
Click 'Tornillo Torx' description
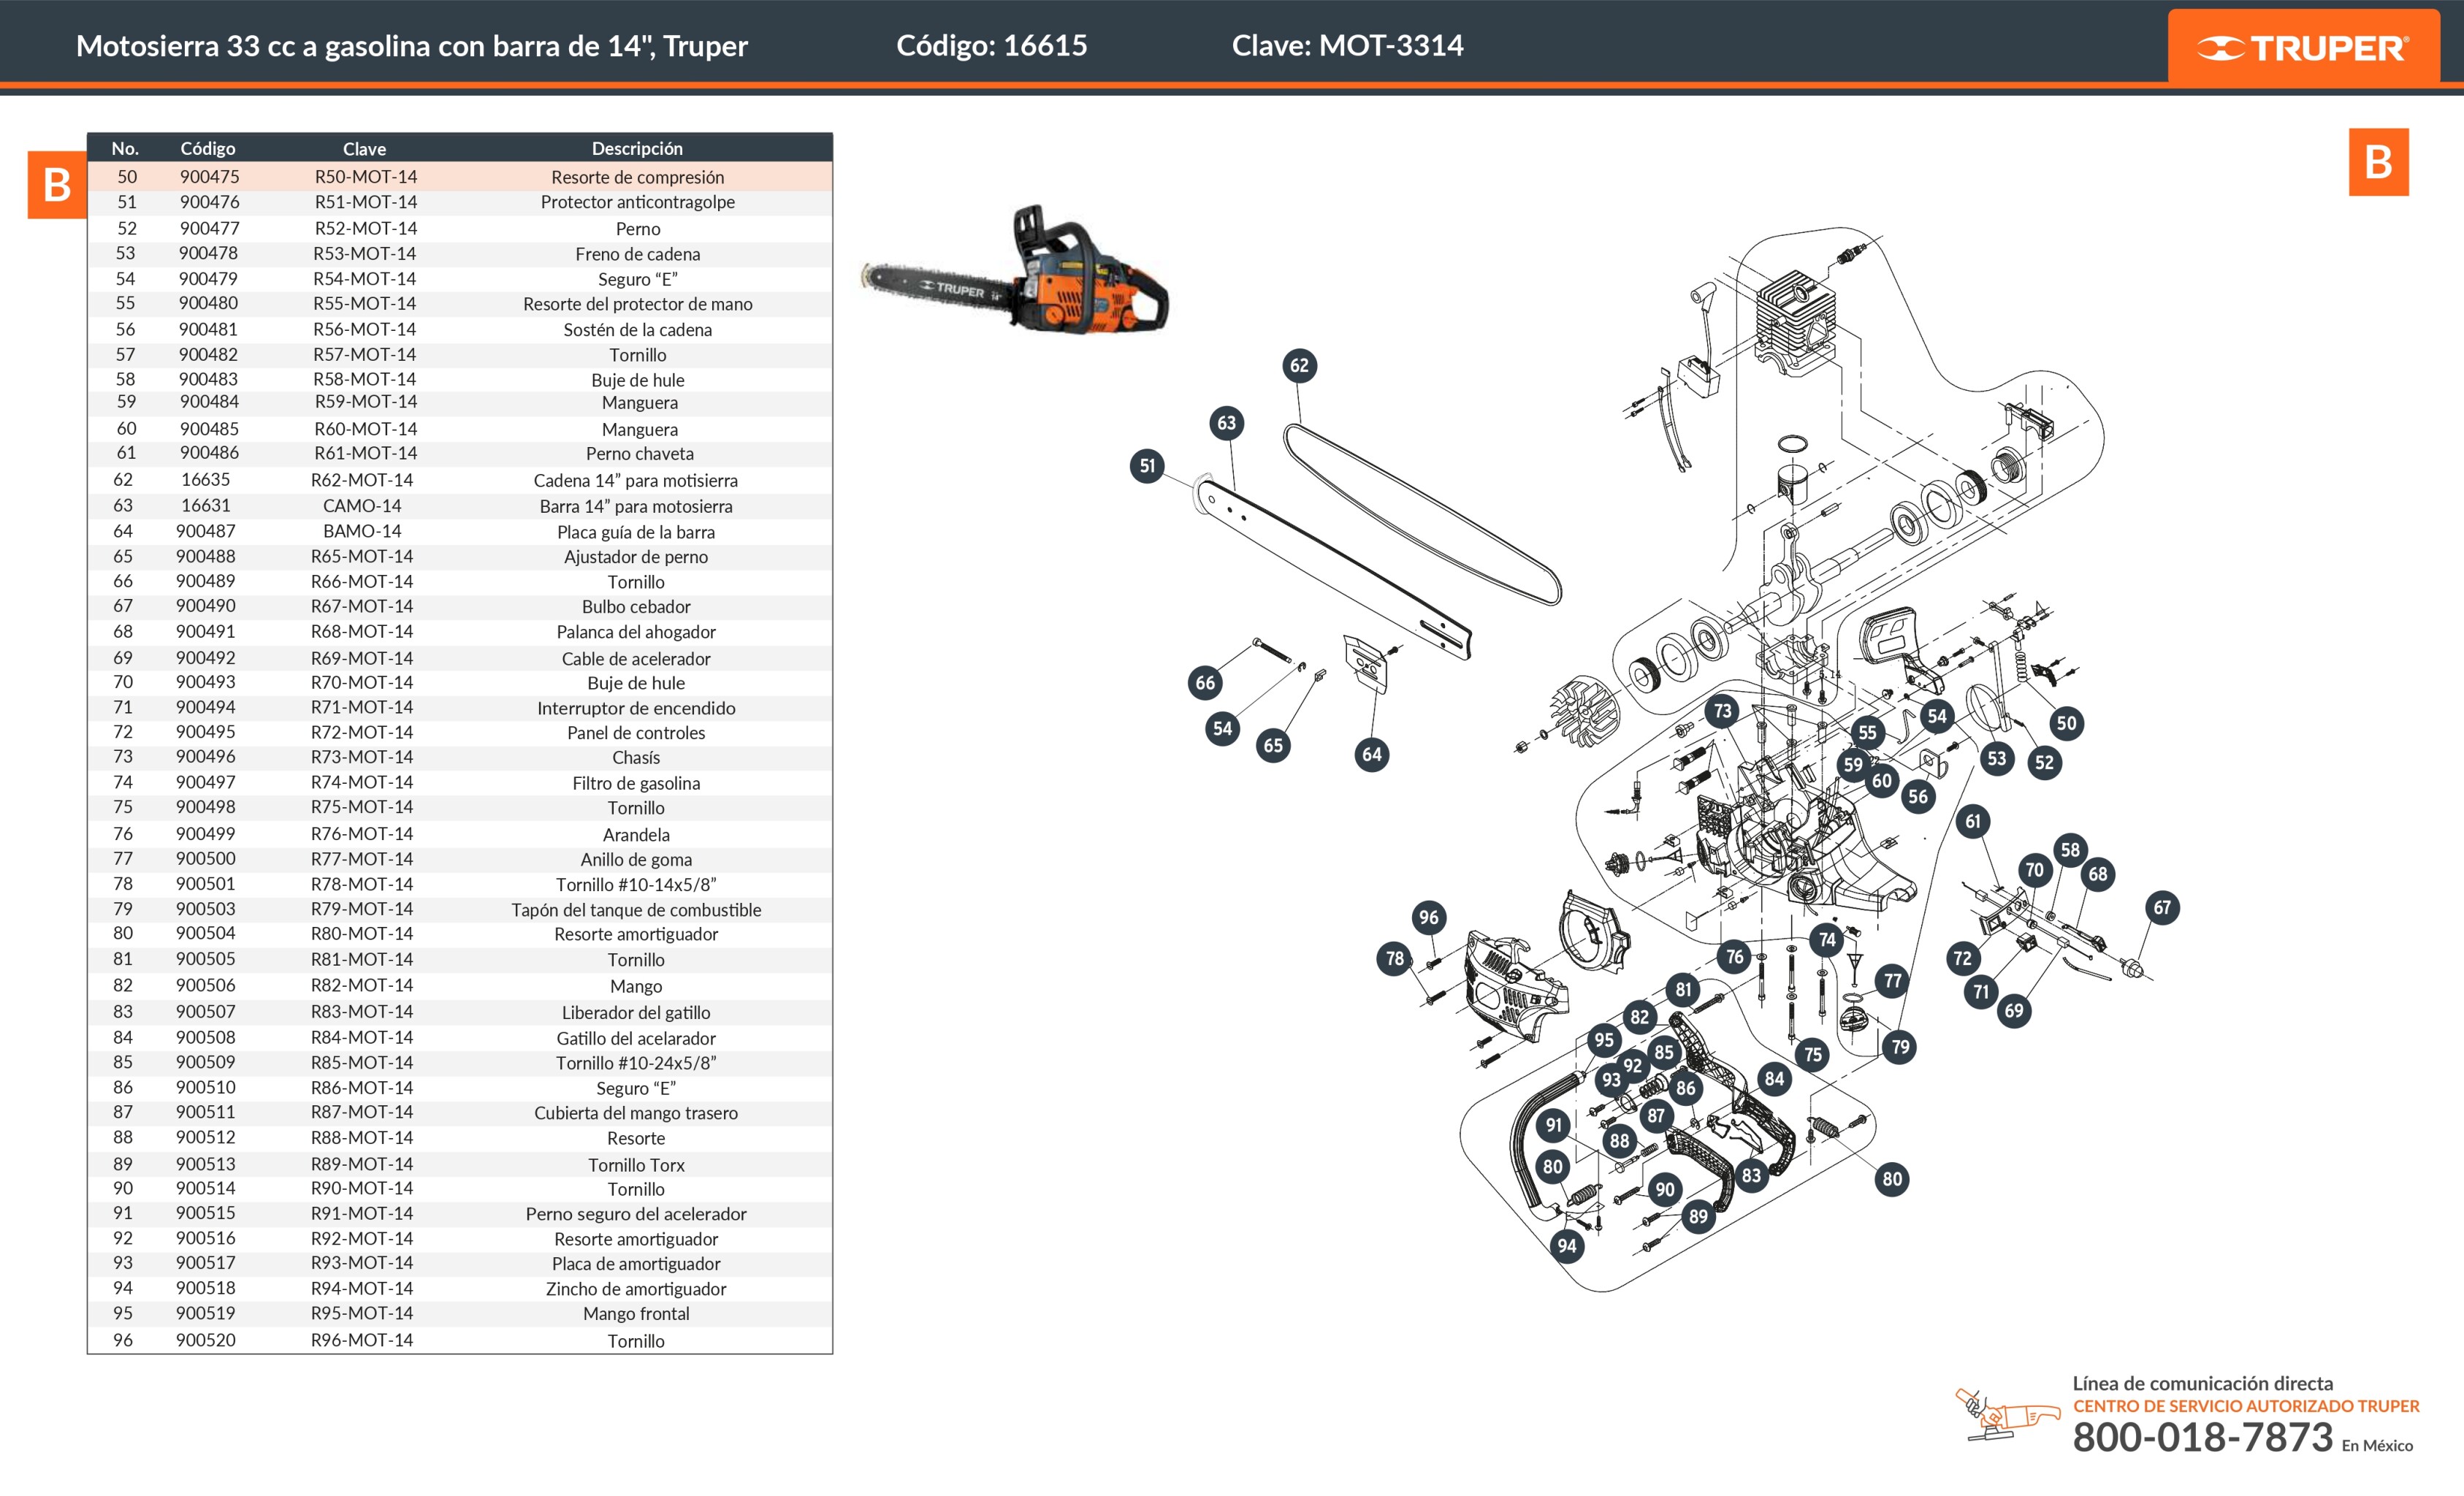click(636, 1165)
